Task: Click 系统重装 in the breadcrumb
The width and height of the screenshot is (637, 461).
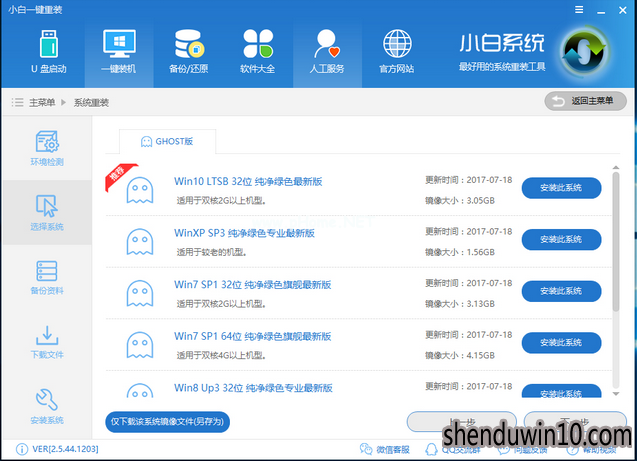Action: pyautogui.click(x=91, y=102)
